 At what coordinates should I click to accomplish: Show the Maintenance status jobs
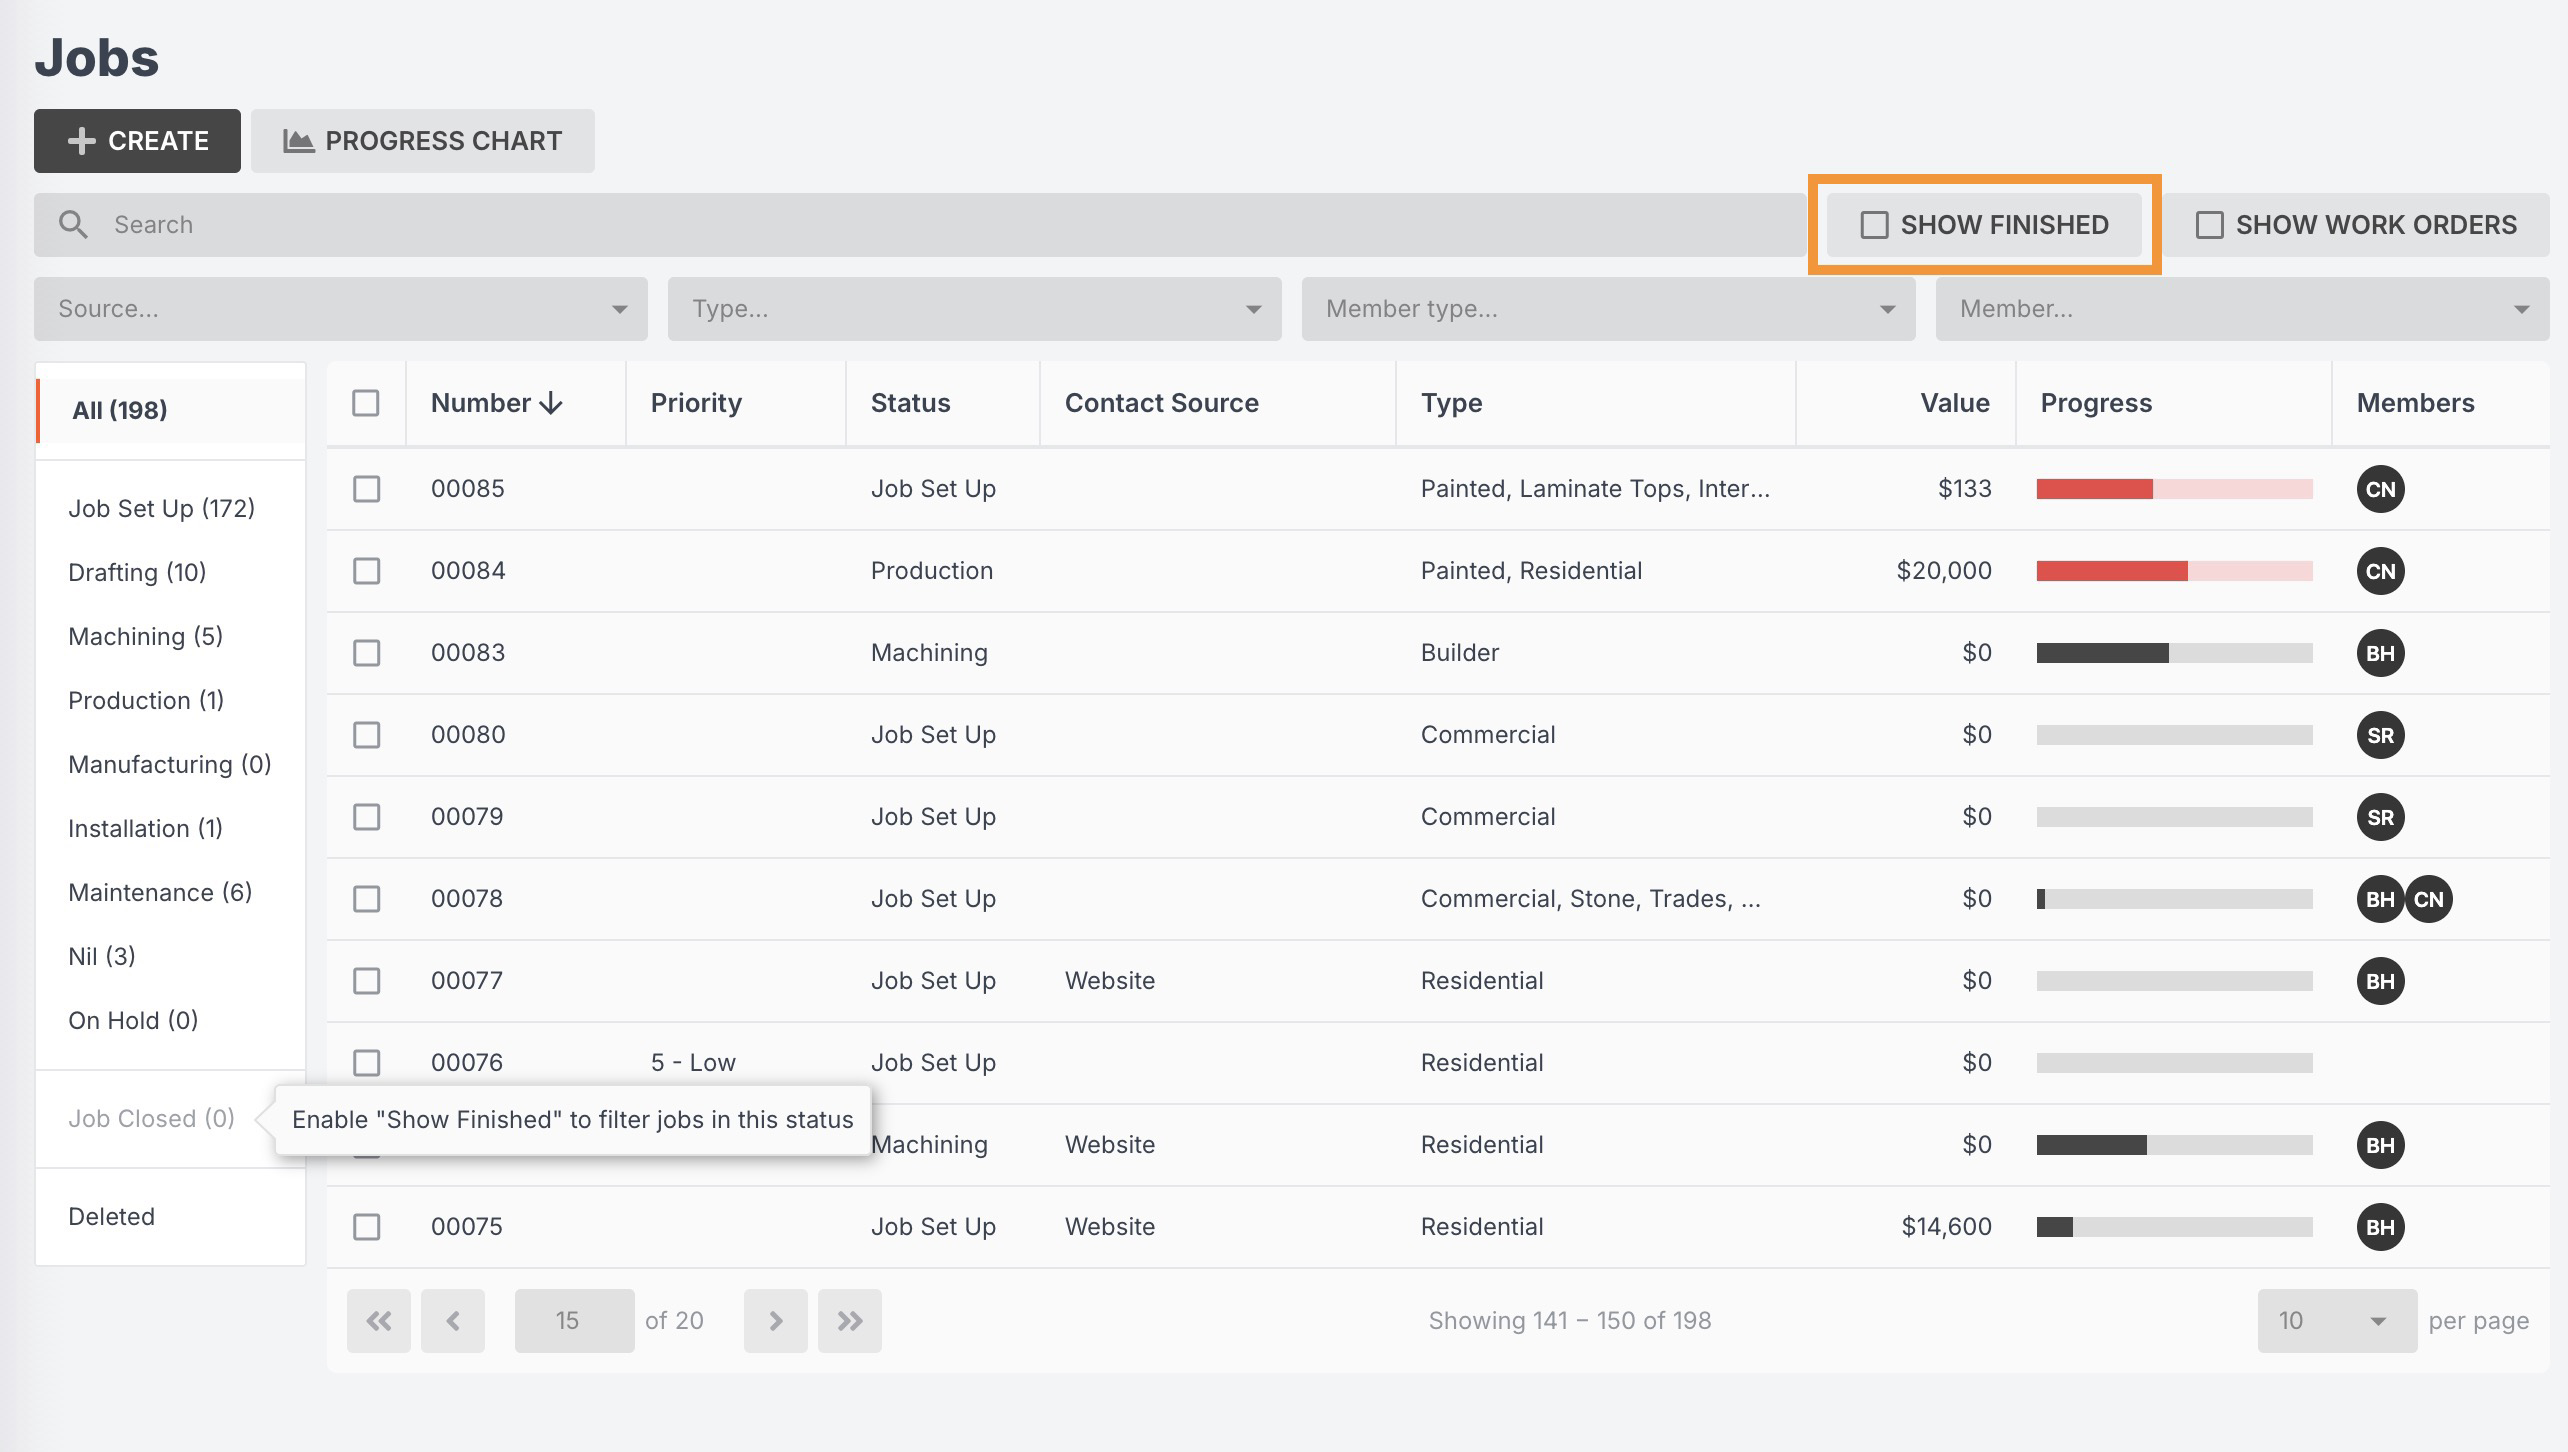(160, 892)
